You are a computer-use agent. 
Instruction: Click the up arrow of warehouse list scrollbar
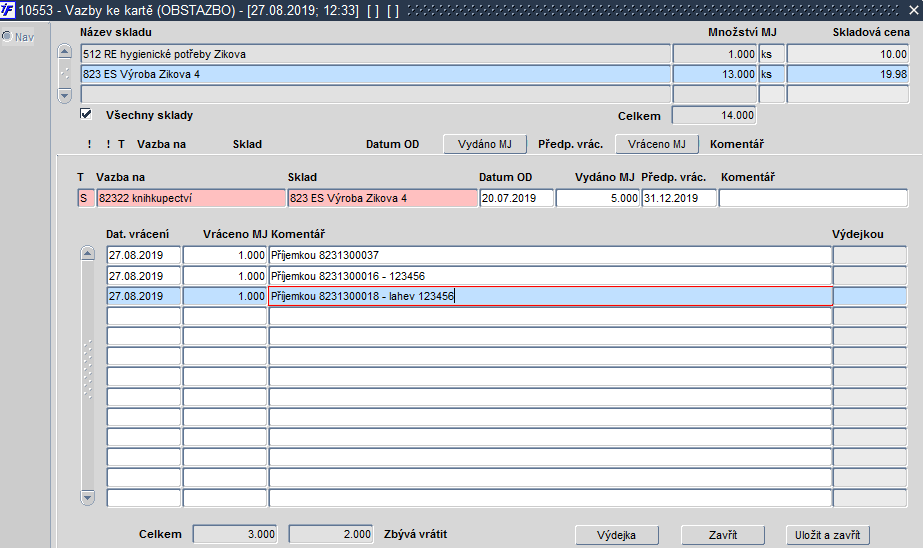[65, 52]
